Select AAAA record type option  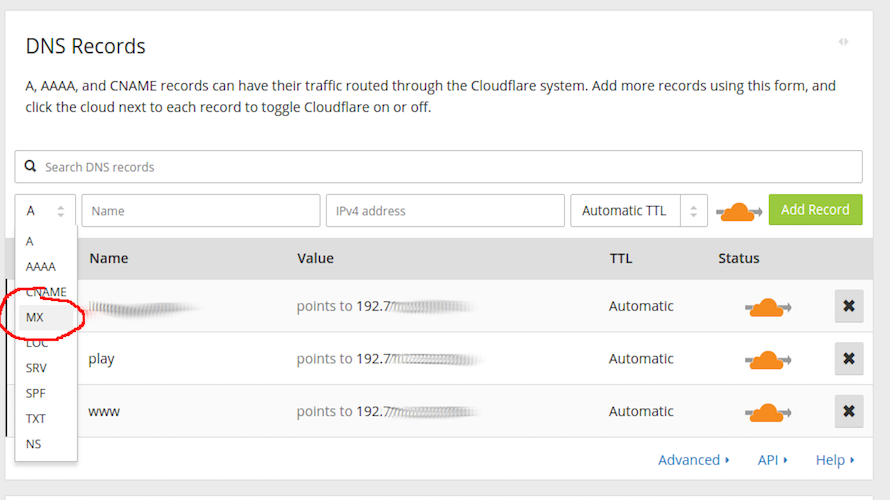[x=40, y=267]
